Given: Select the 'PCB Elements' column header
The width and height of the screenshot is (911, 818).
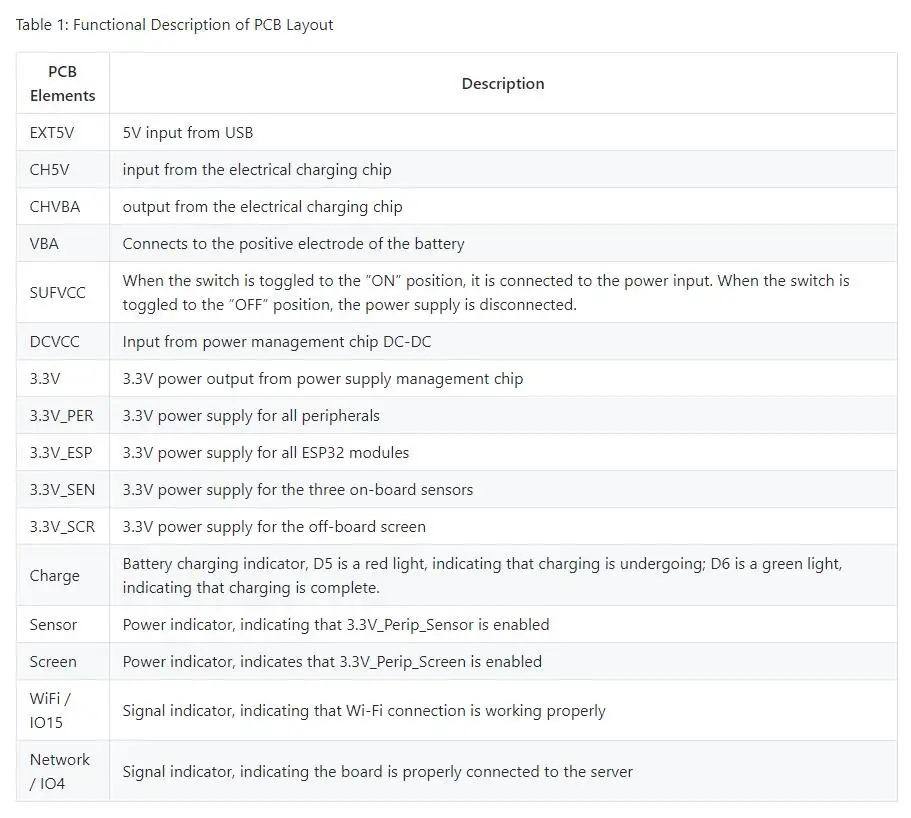Looking at the screenshot, I should coord(63,83).
